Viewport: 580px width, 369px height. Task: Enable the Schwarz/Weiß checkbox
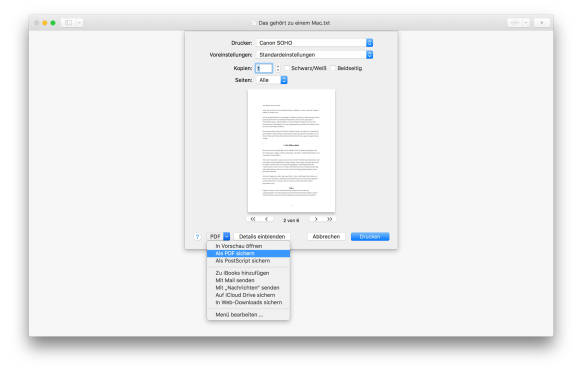pos(287,68)
